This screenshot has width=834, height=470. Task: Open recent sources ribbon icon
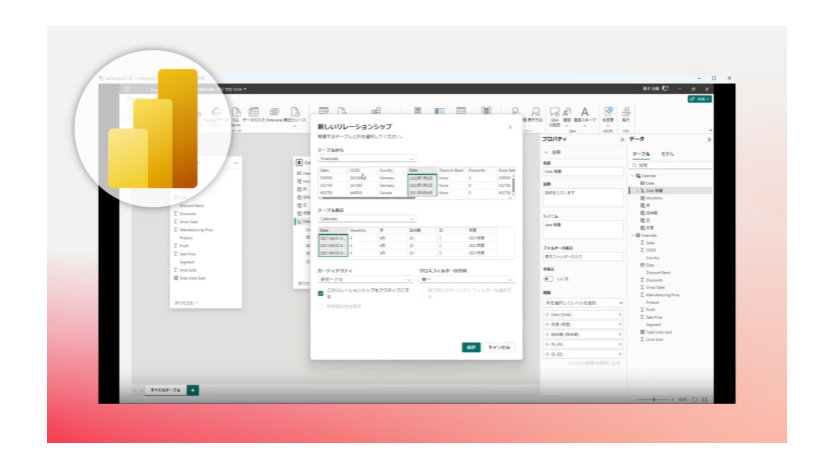pos(295,114)
